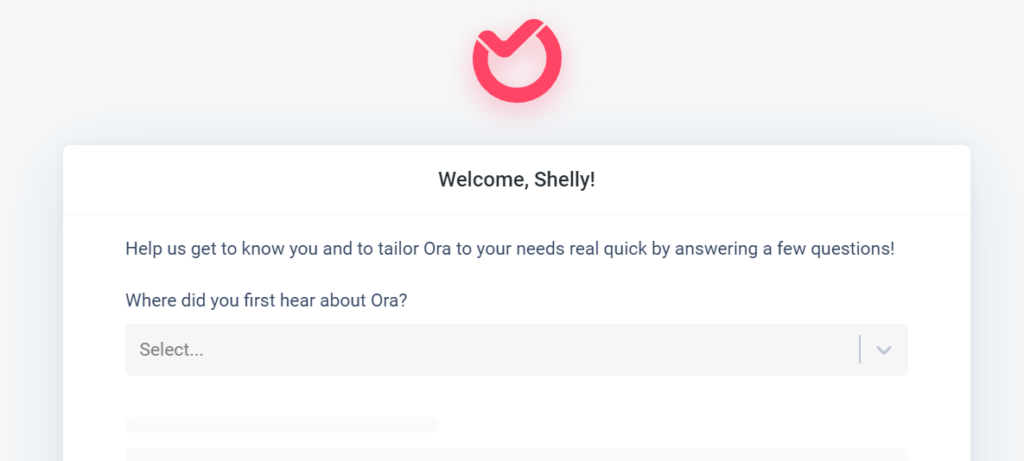Open the 'Where did you first hear' dropdown
The image size is (1024, 461).
click(x=517, y=349)
